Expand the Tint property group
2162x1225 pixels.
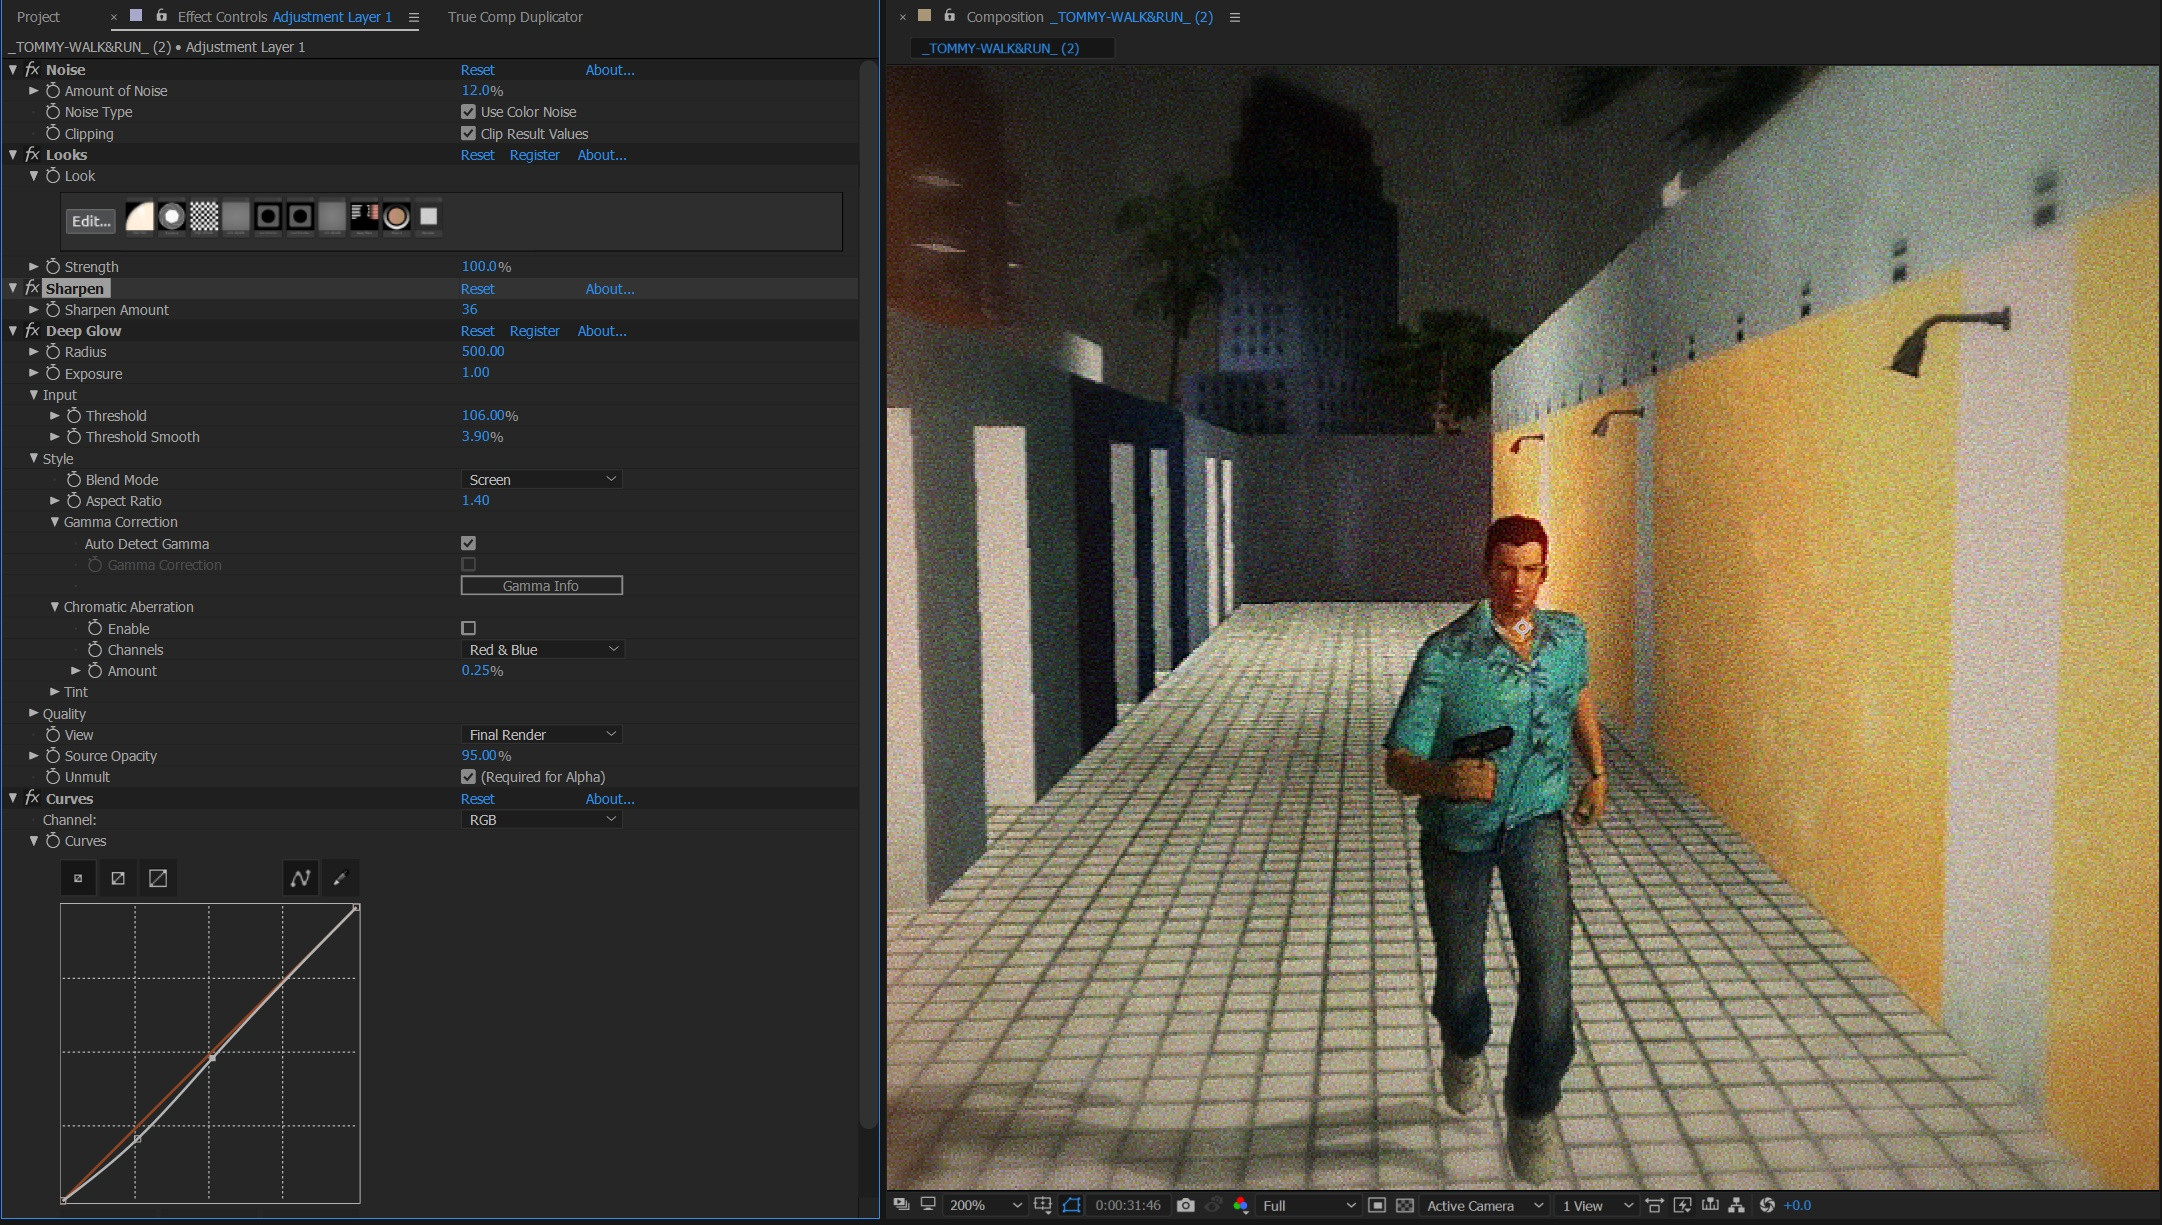tap(55, 692)
